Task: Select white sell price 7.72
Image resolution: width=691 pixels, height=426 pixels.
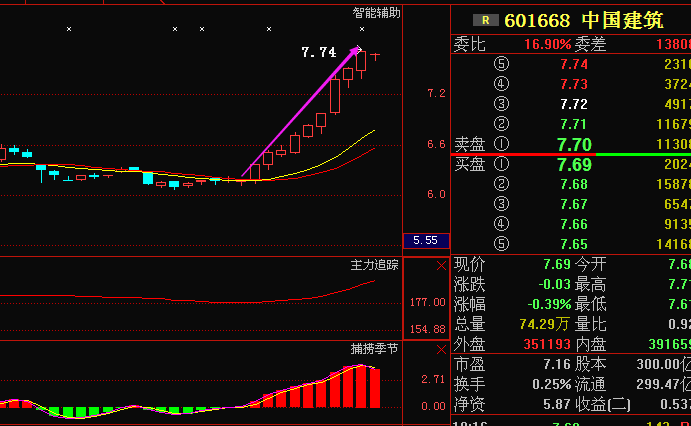Action: coord(574,104)
